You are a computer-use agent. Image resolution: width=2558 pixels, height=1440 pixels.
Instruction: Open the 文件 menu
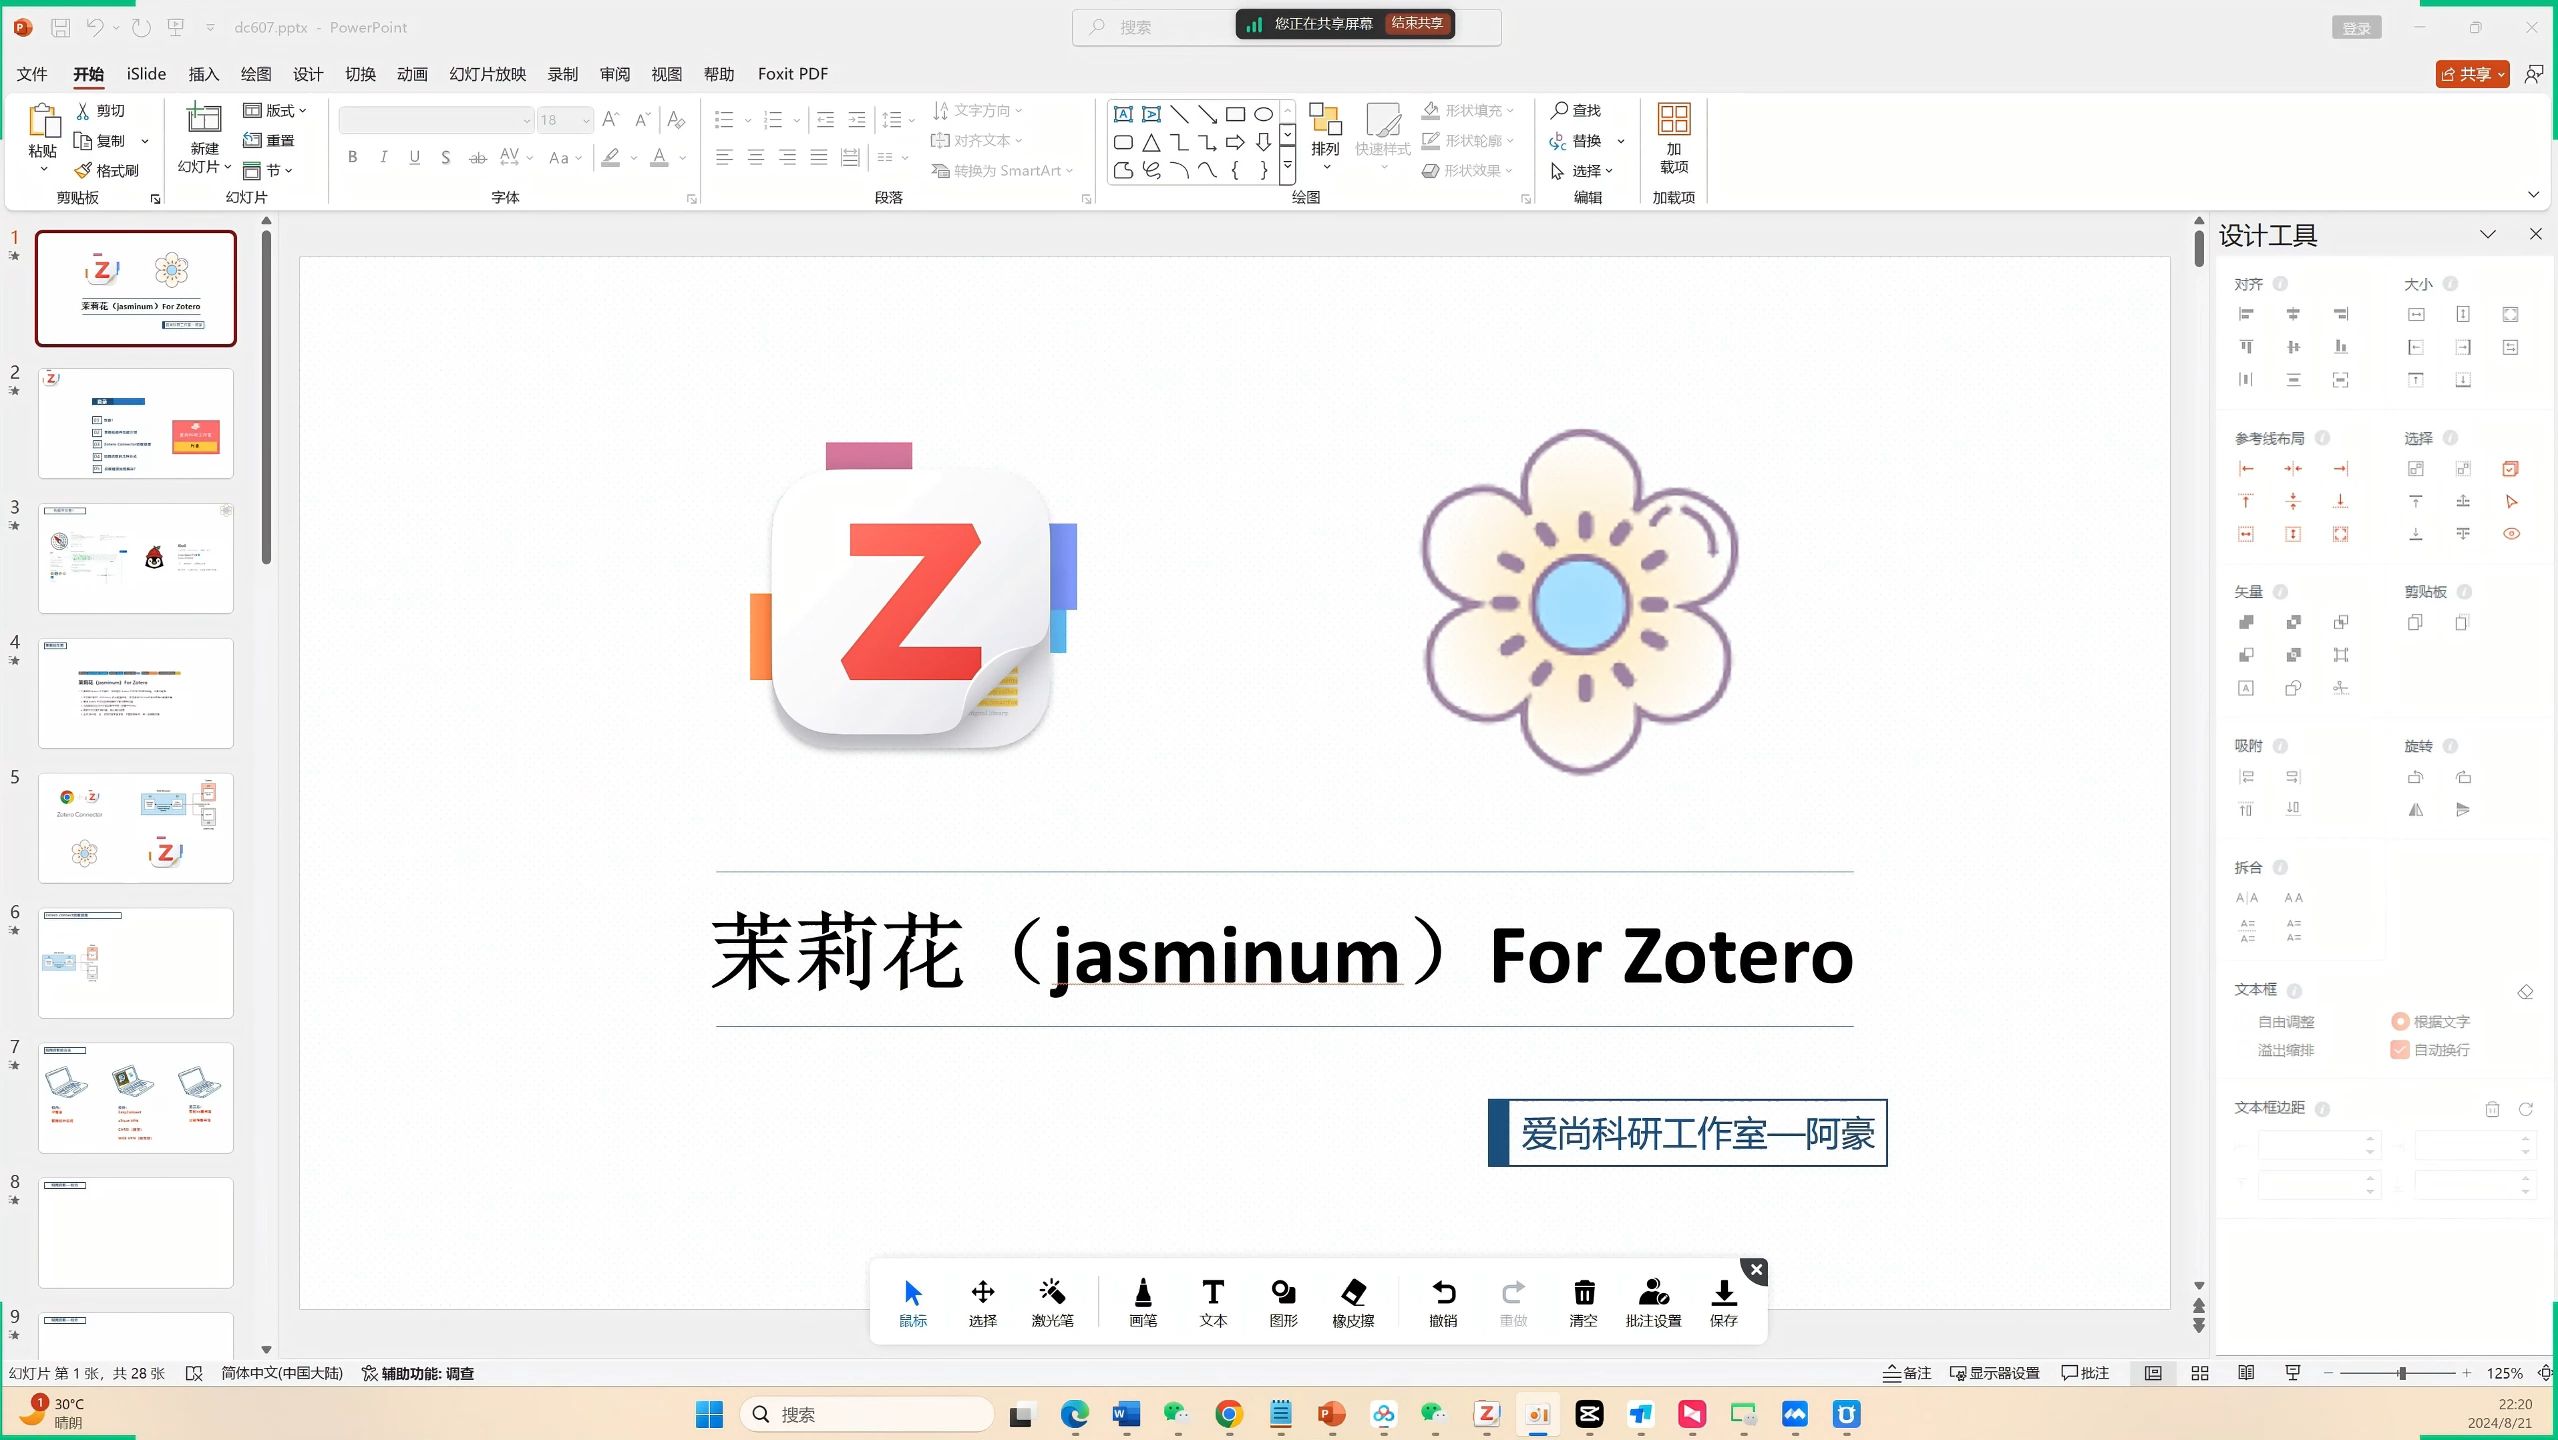pos(32,74)
